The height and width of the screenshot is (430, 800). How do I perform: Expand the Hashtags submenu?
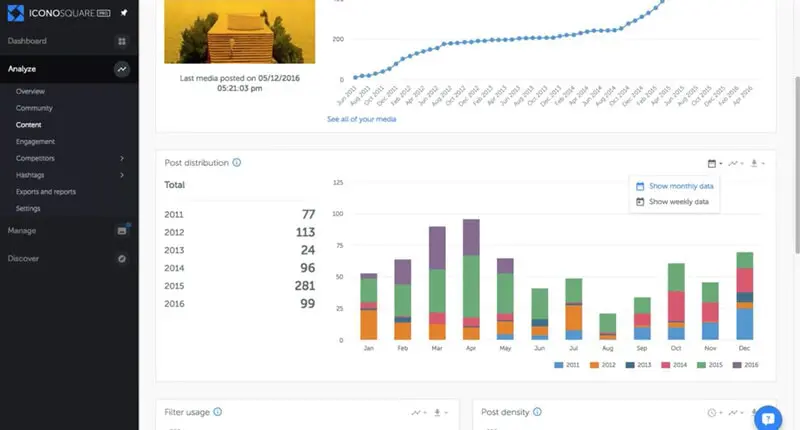coord(122,175)
